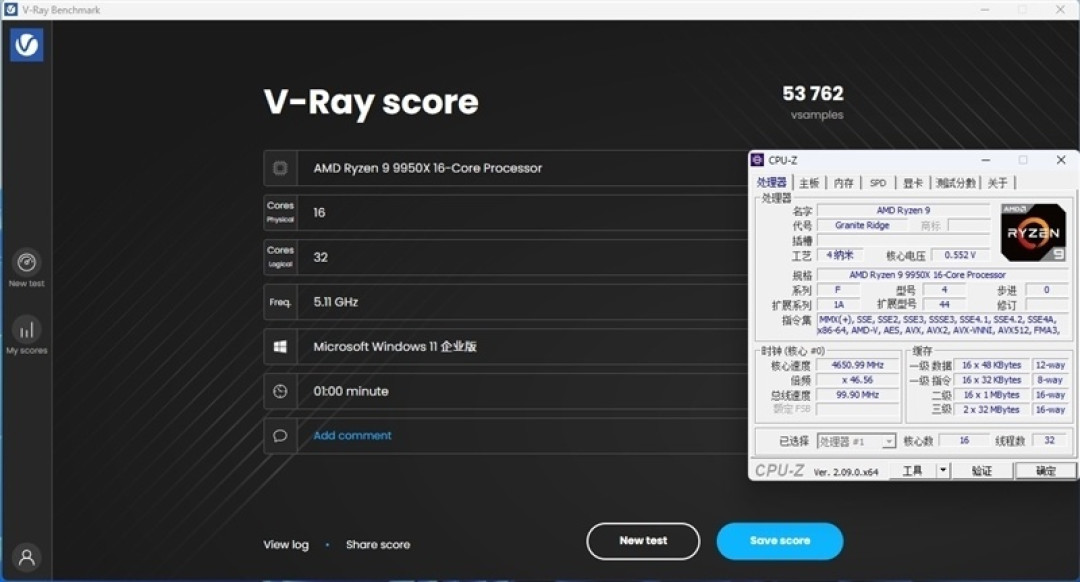
Task: Click the 4650.99 MHz core speed field
Action: pos(858,365)
